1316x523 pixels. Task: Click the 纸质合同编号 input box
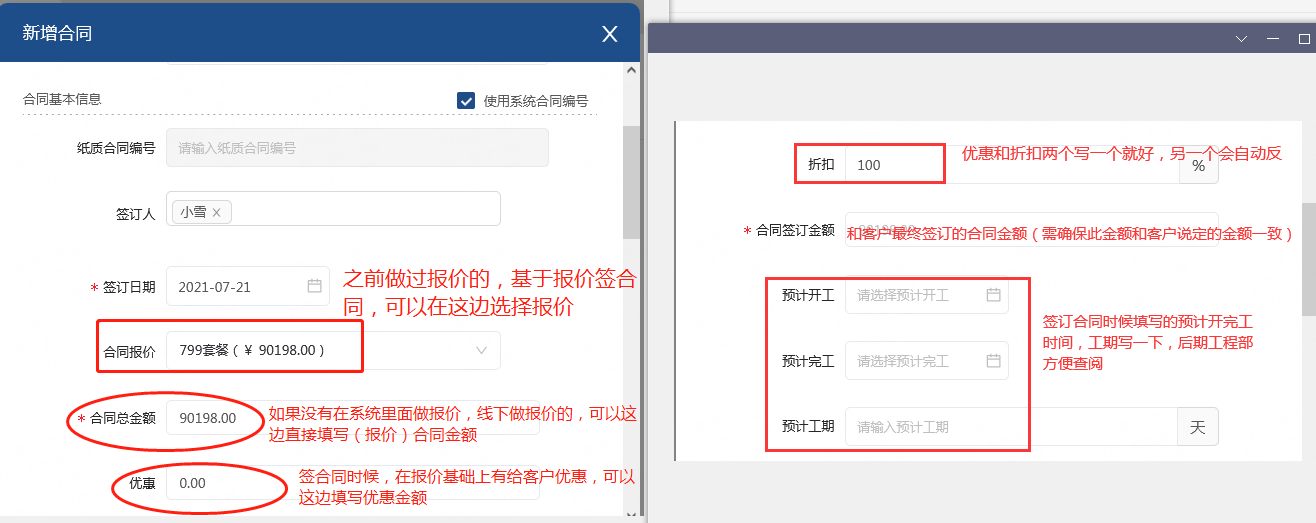[357, 148]
